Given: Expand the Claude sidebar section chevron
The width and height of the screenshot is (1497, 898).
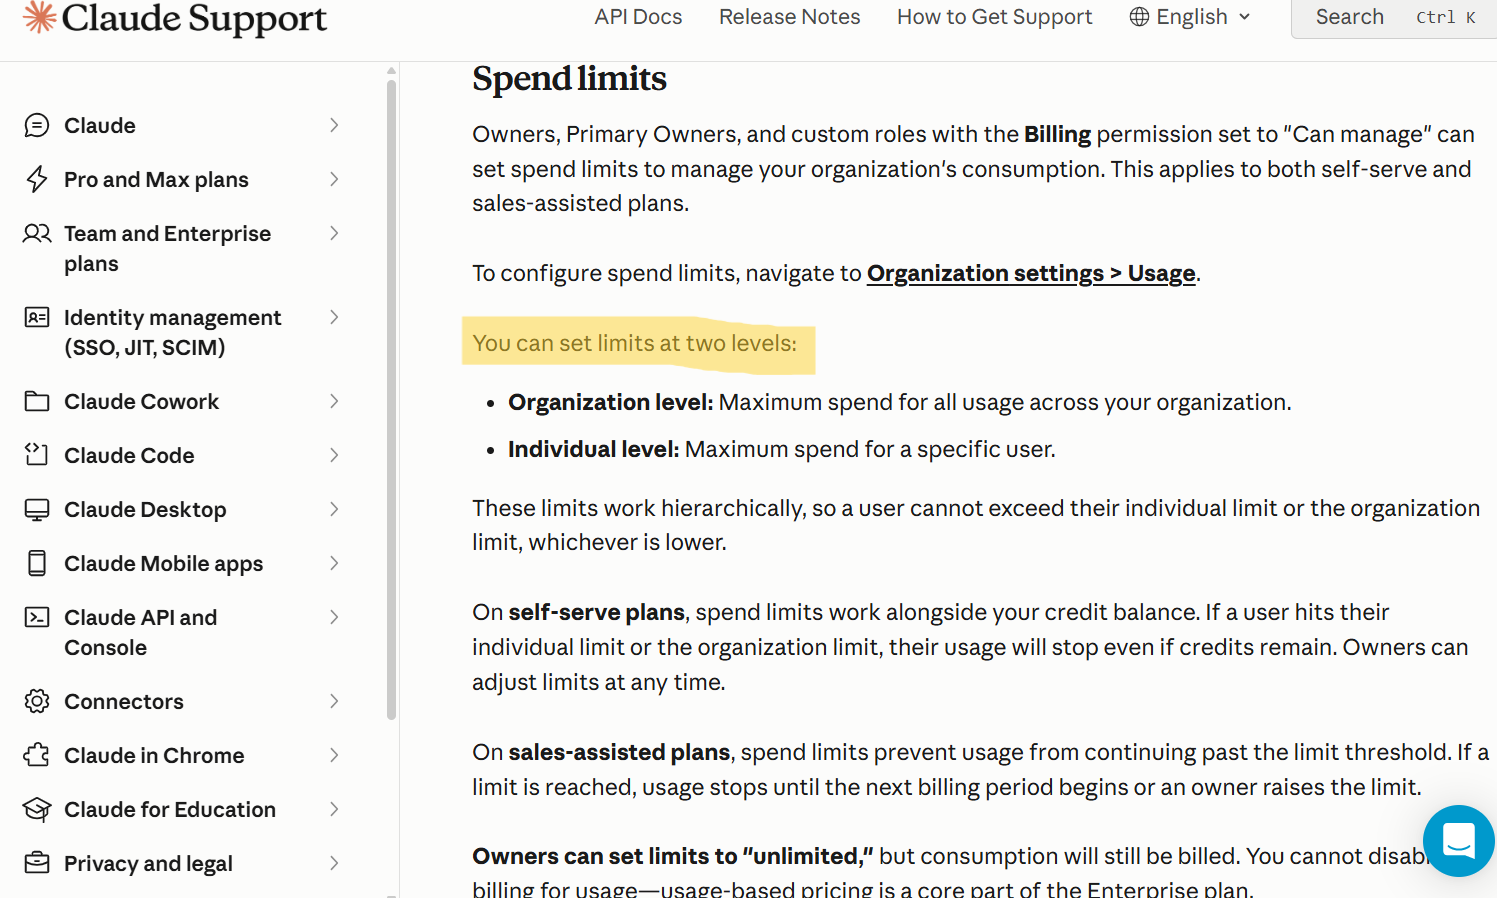Looking at the screenshot, I should tap(334, 125).
